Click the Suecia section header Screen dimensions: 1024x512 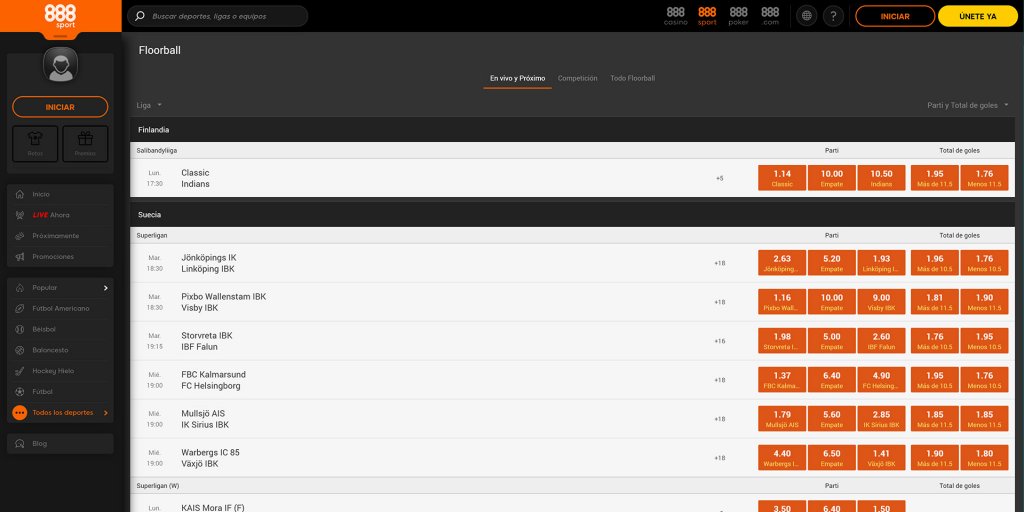pos(572,214)
